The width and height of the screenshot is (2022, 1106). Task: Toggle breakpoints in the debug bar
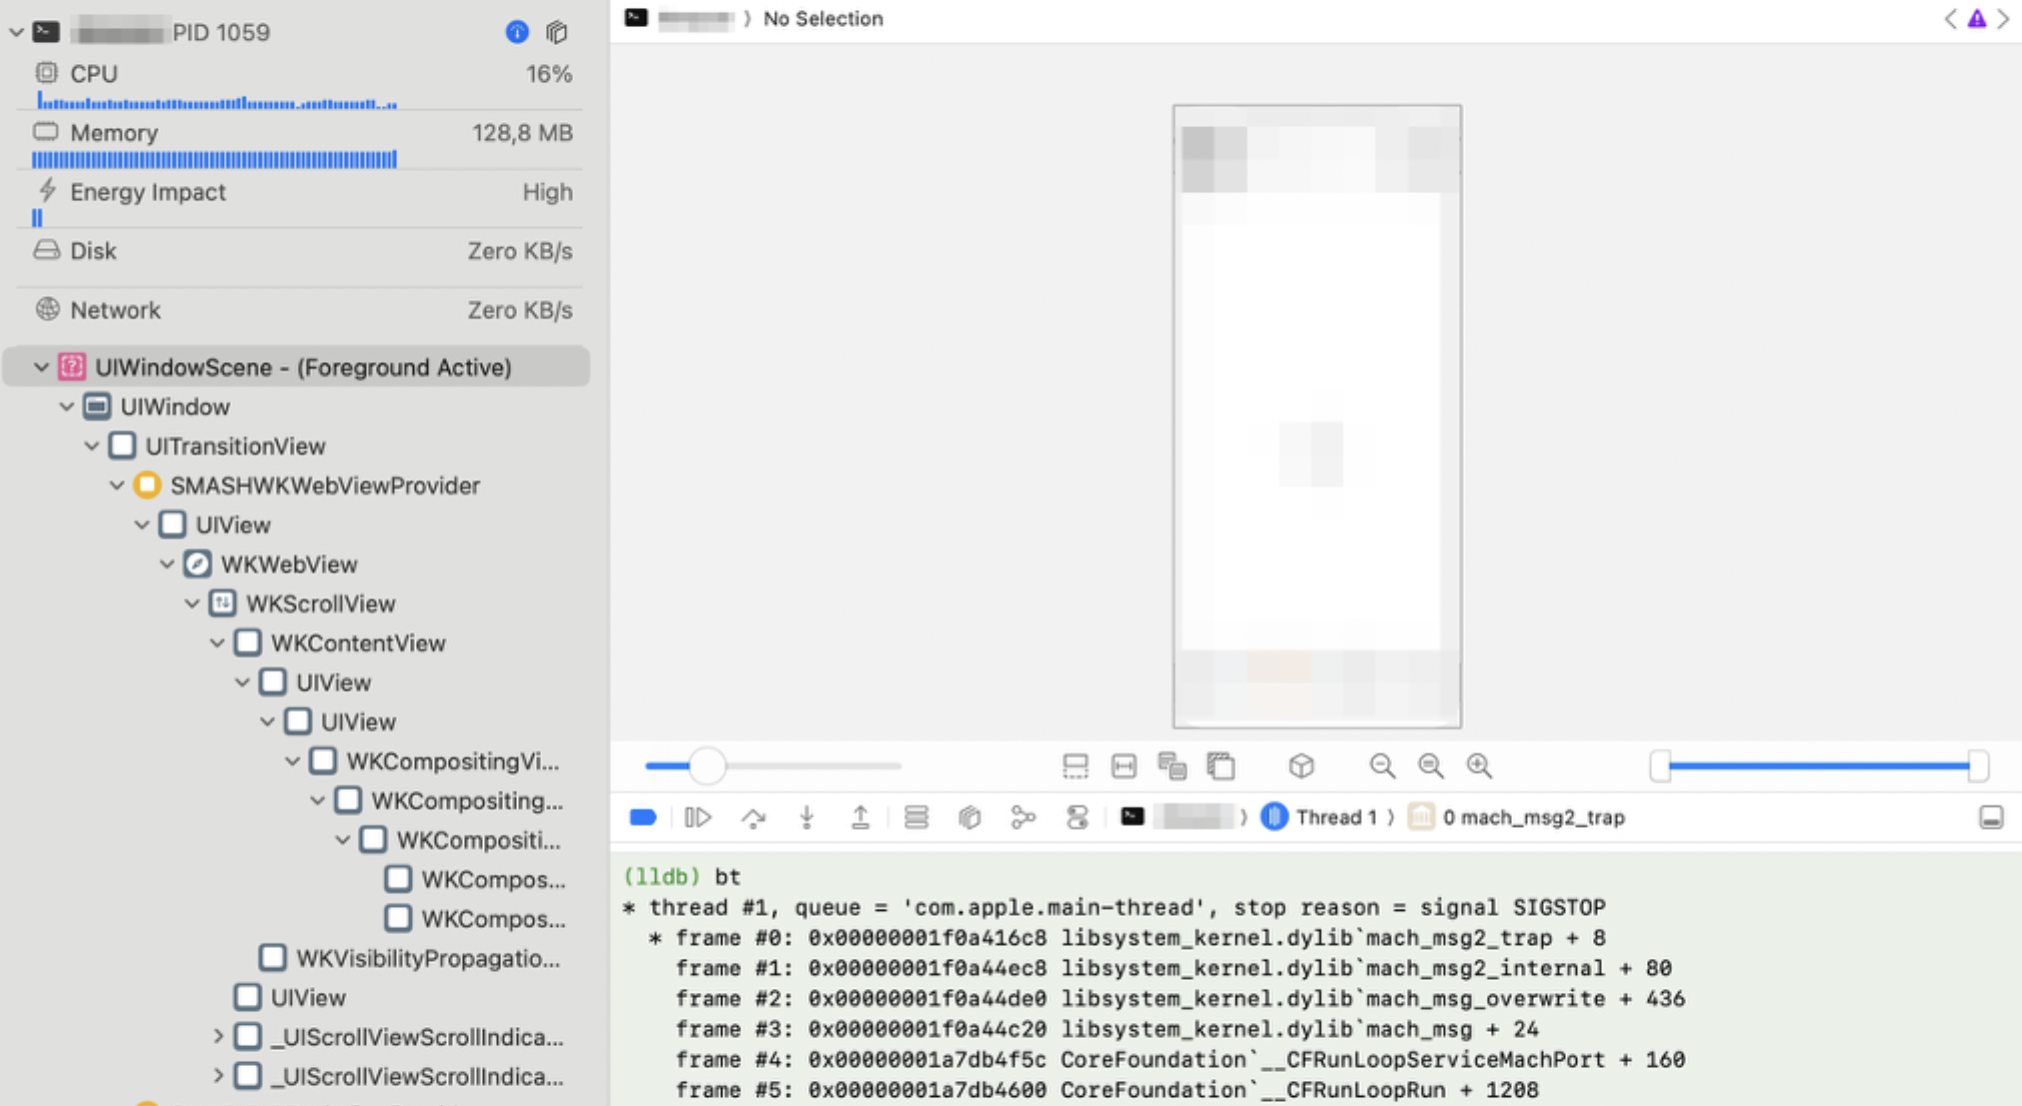click(x=644, y=817)
